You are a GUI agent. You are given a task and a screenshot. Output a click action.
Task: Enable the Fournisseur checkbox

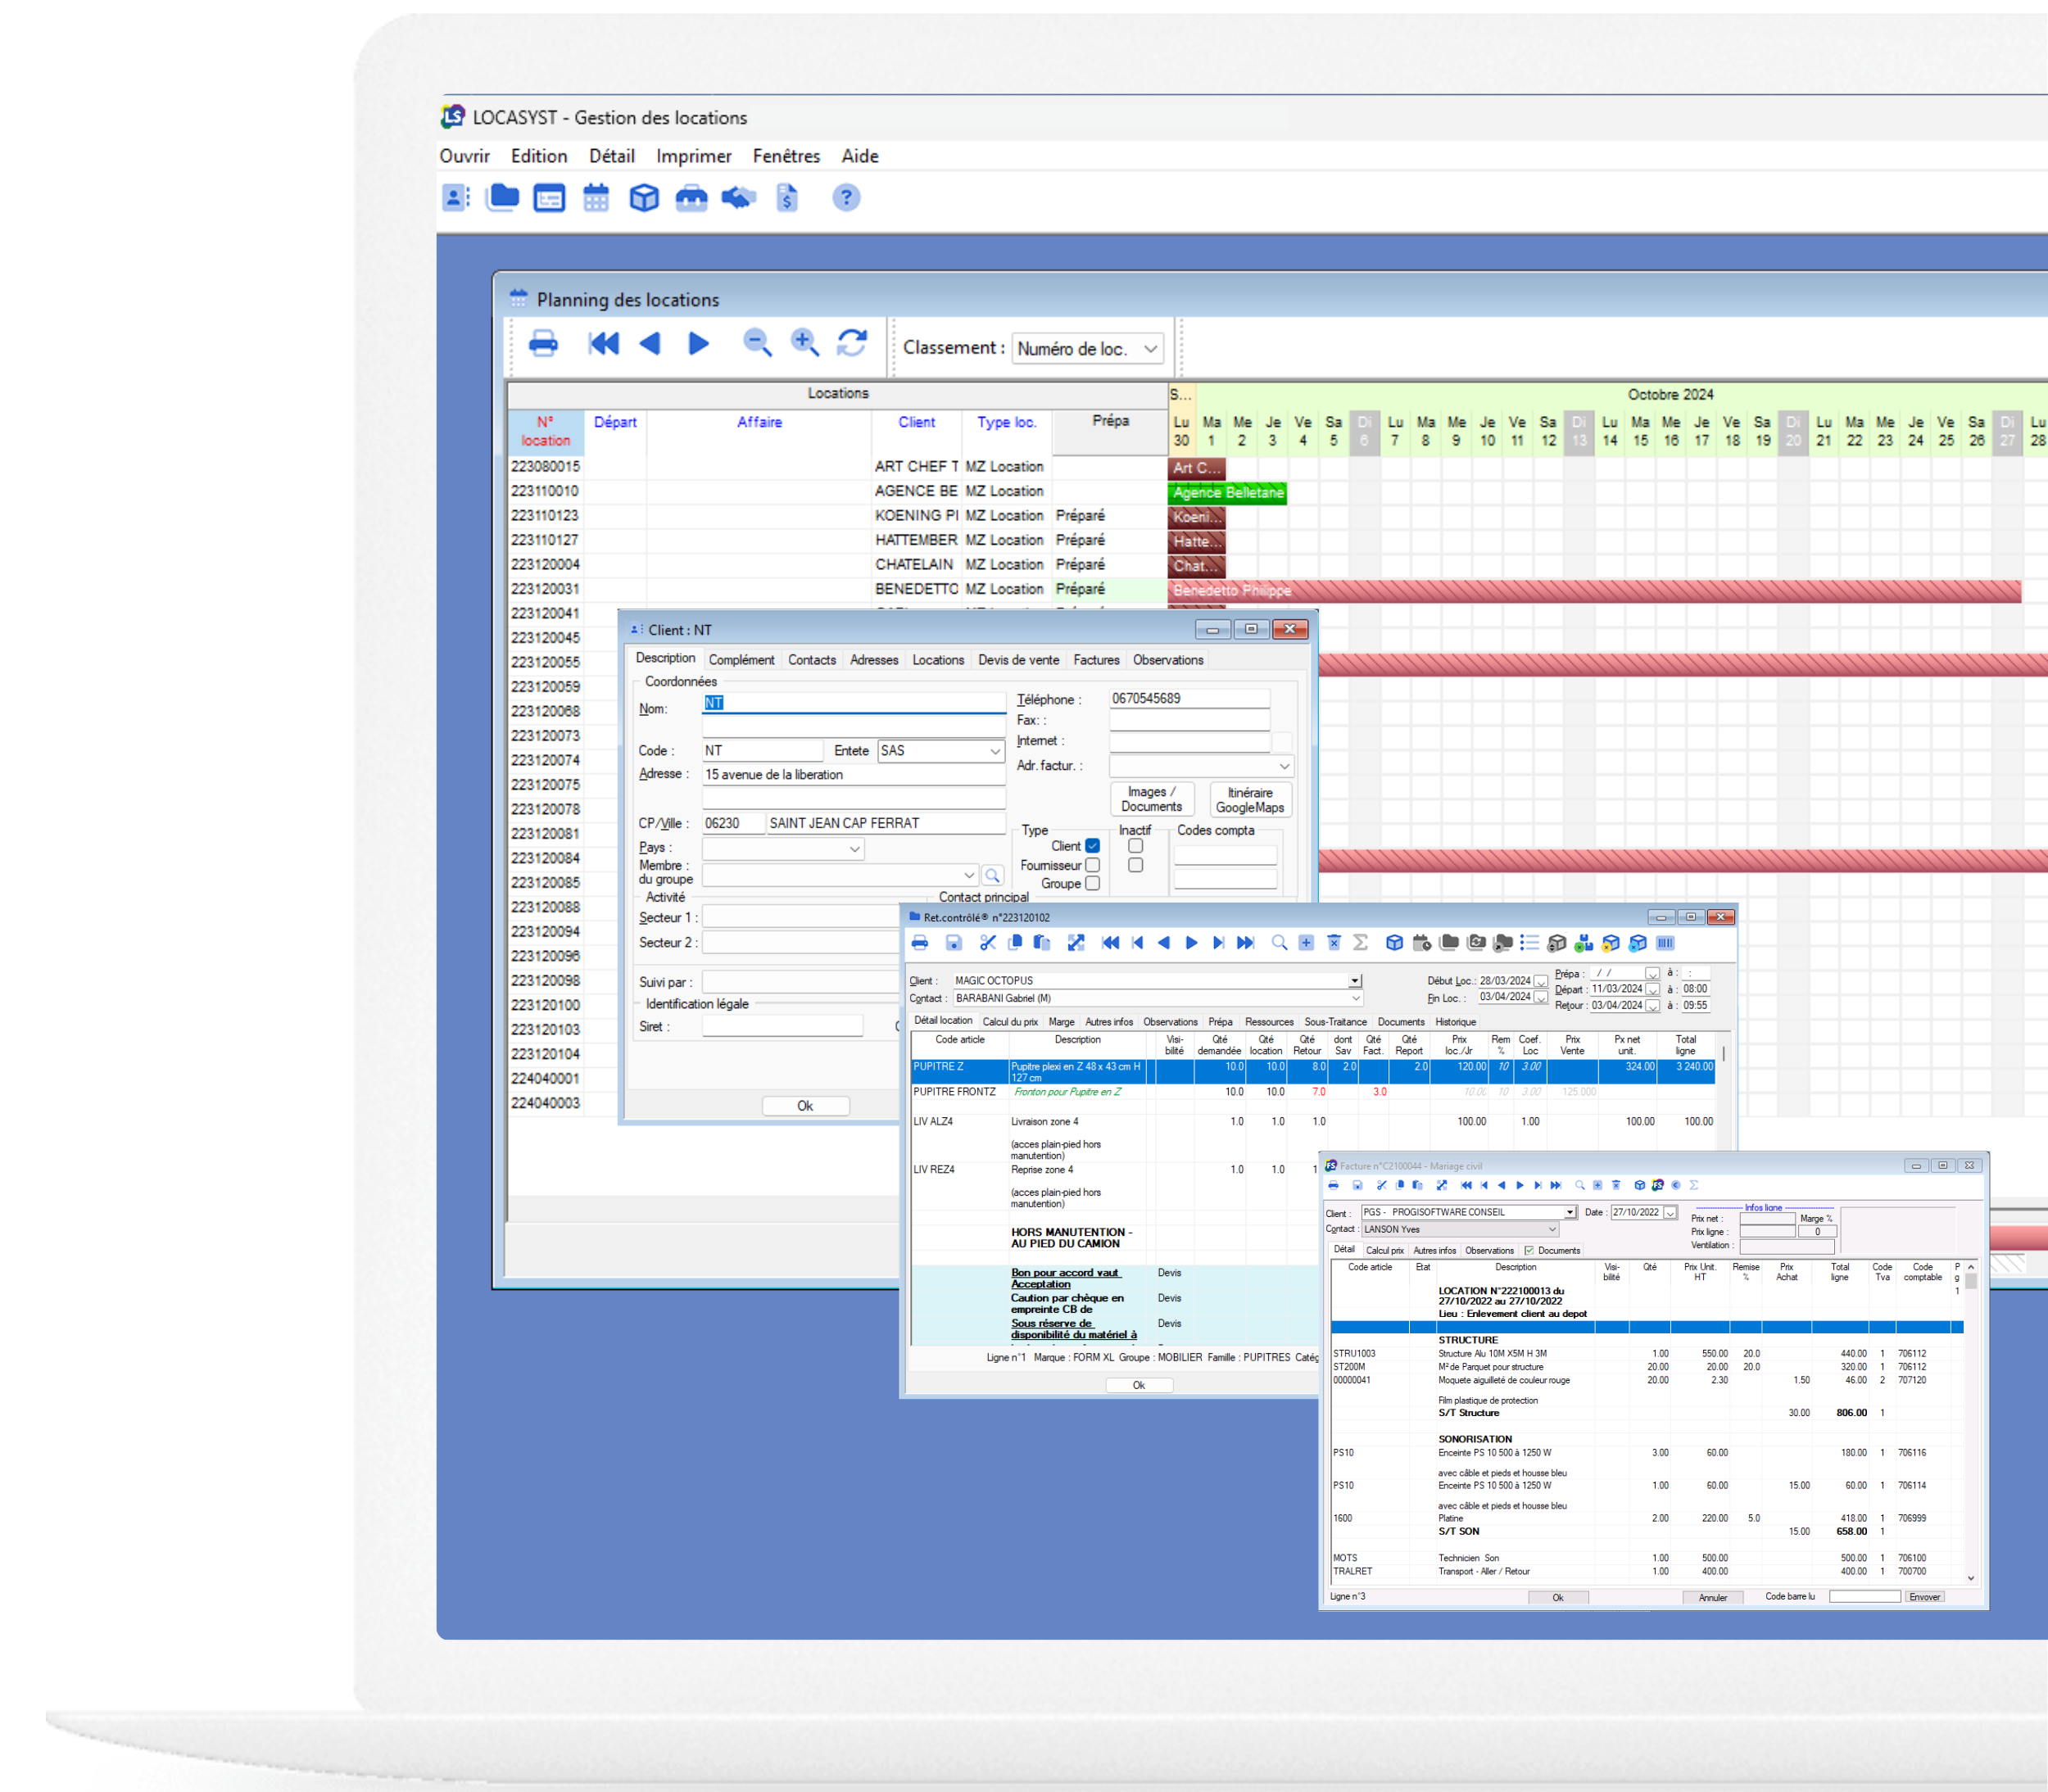tap(1092, 865)
